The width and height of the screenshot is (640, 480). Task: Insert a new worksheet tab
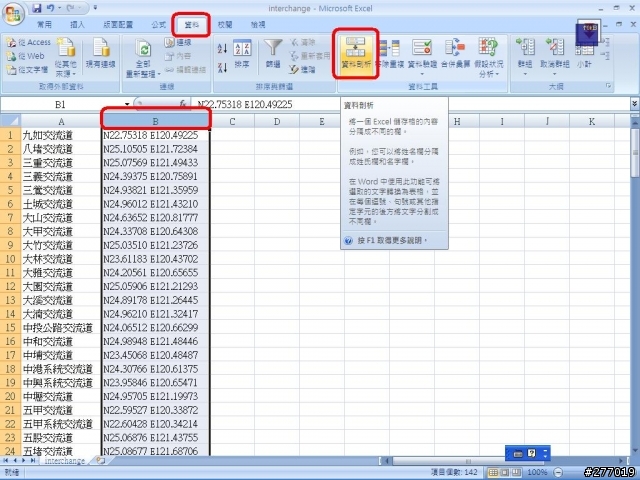click(x=100, y=460)
